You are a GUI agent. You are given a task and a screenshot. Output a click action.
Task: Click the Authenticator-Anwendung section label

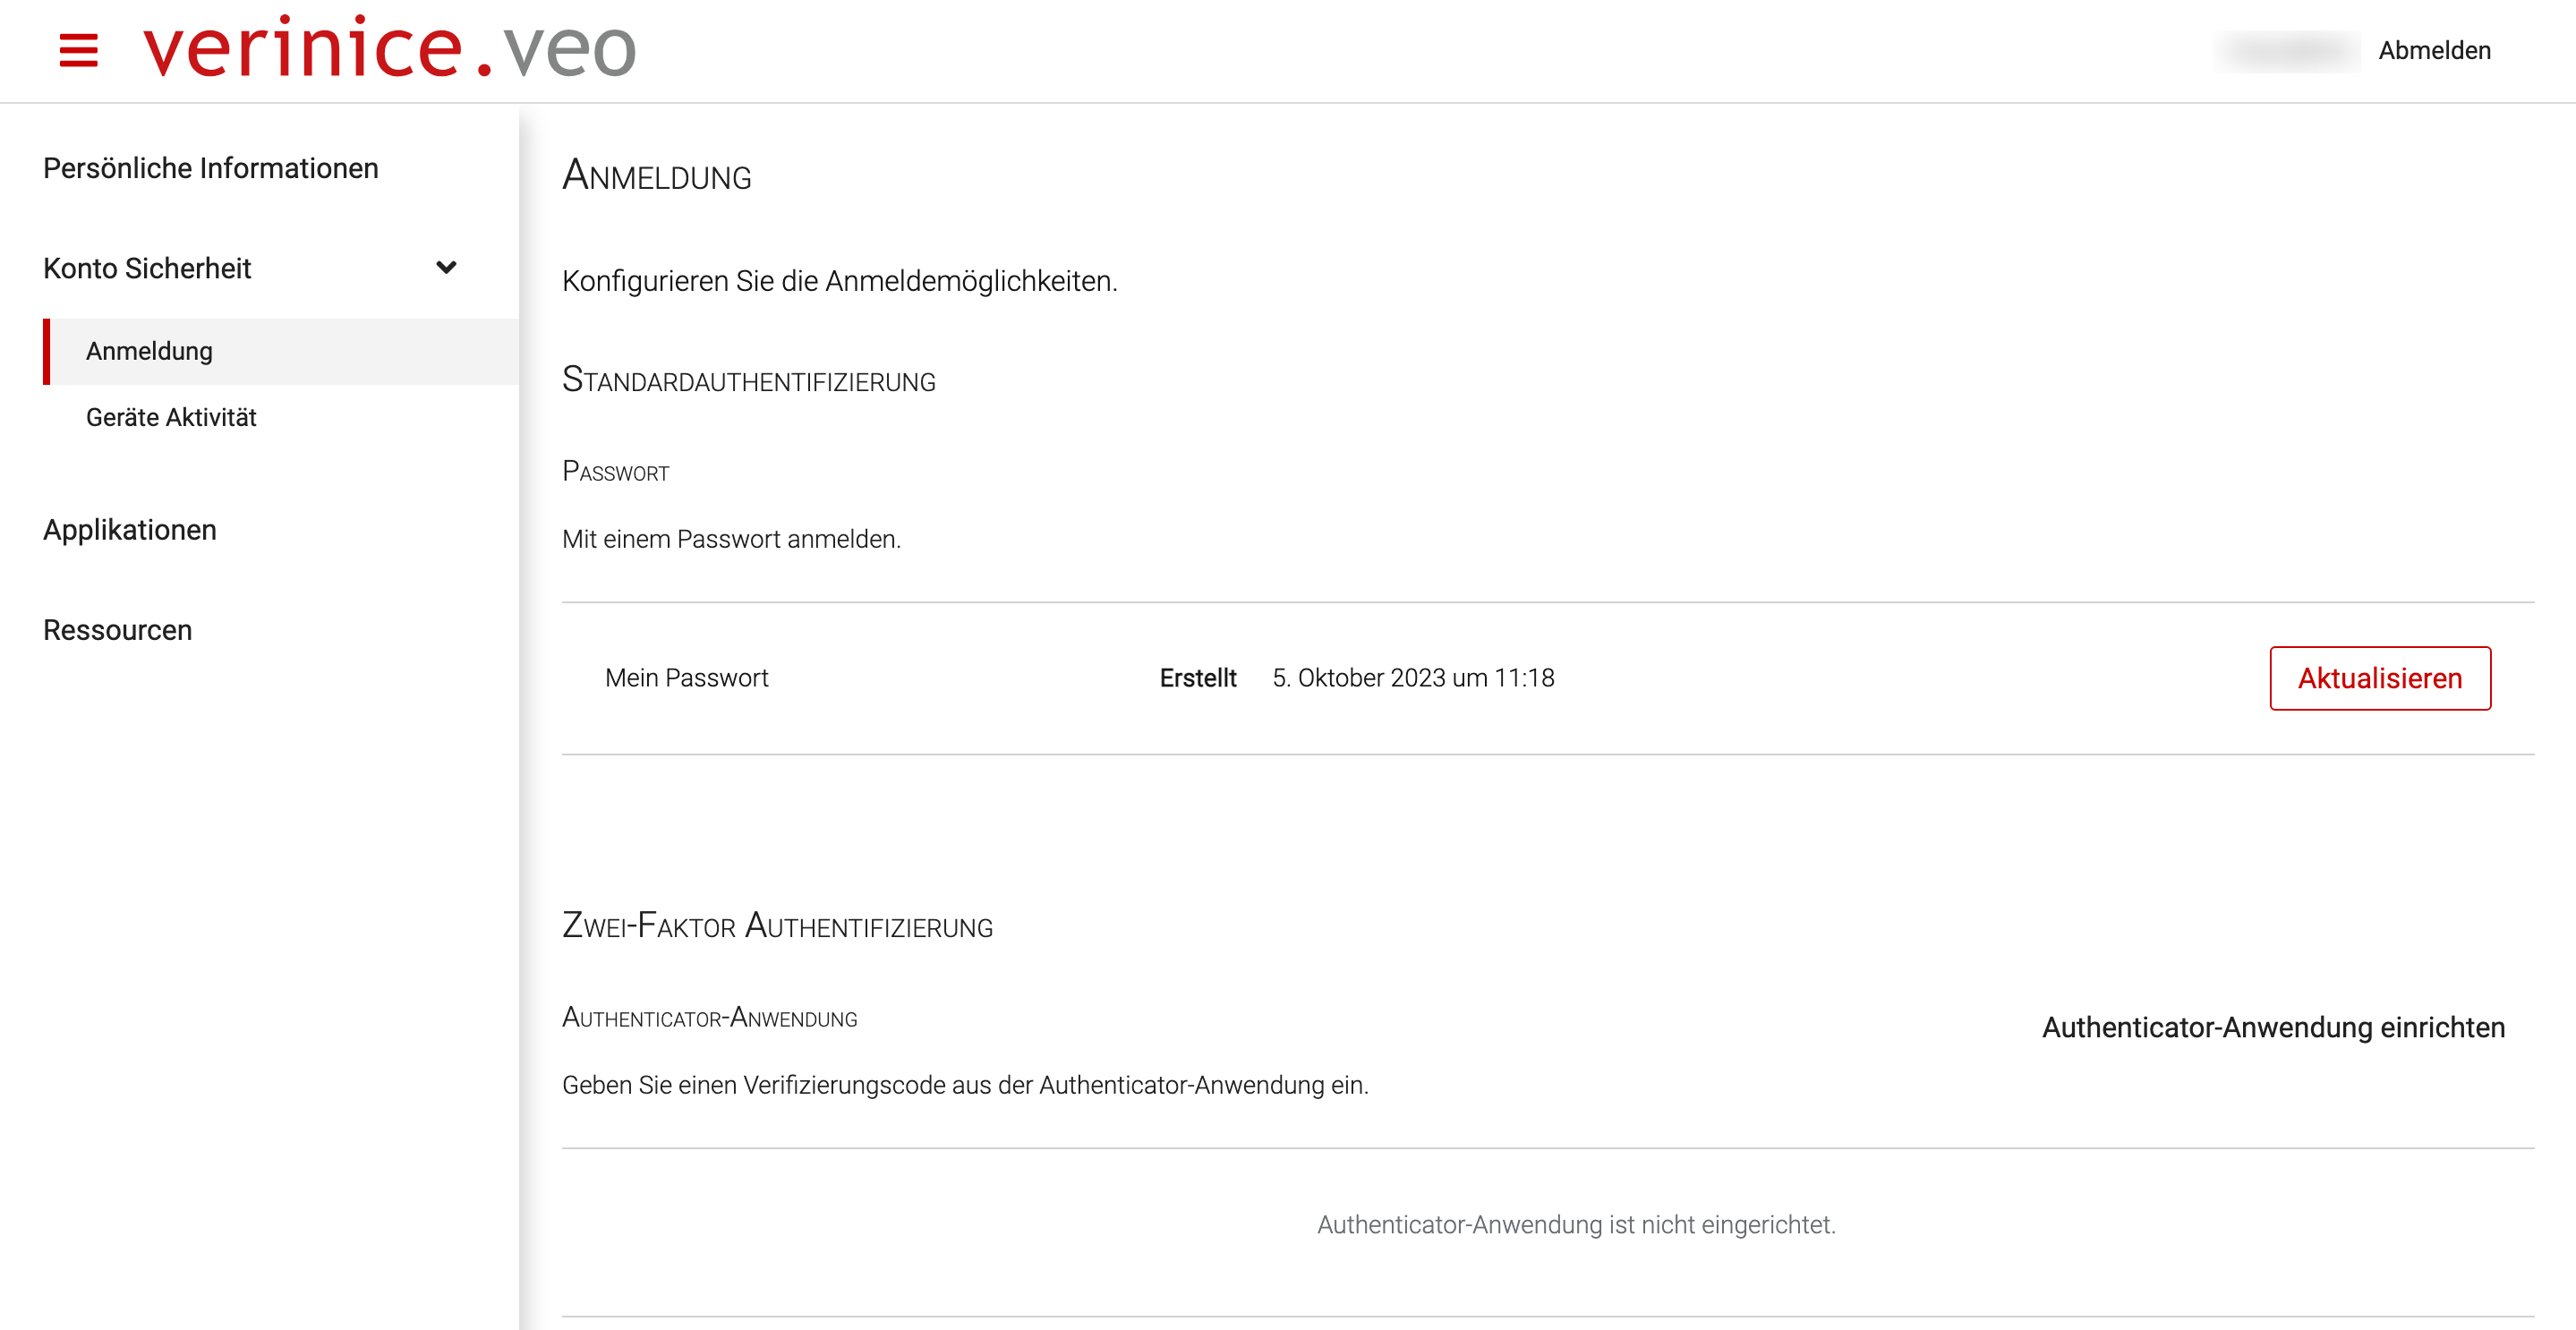(711, 1017)
